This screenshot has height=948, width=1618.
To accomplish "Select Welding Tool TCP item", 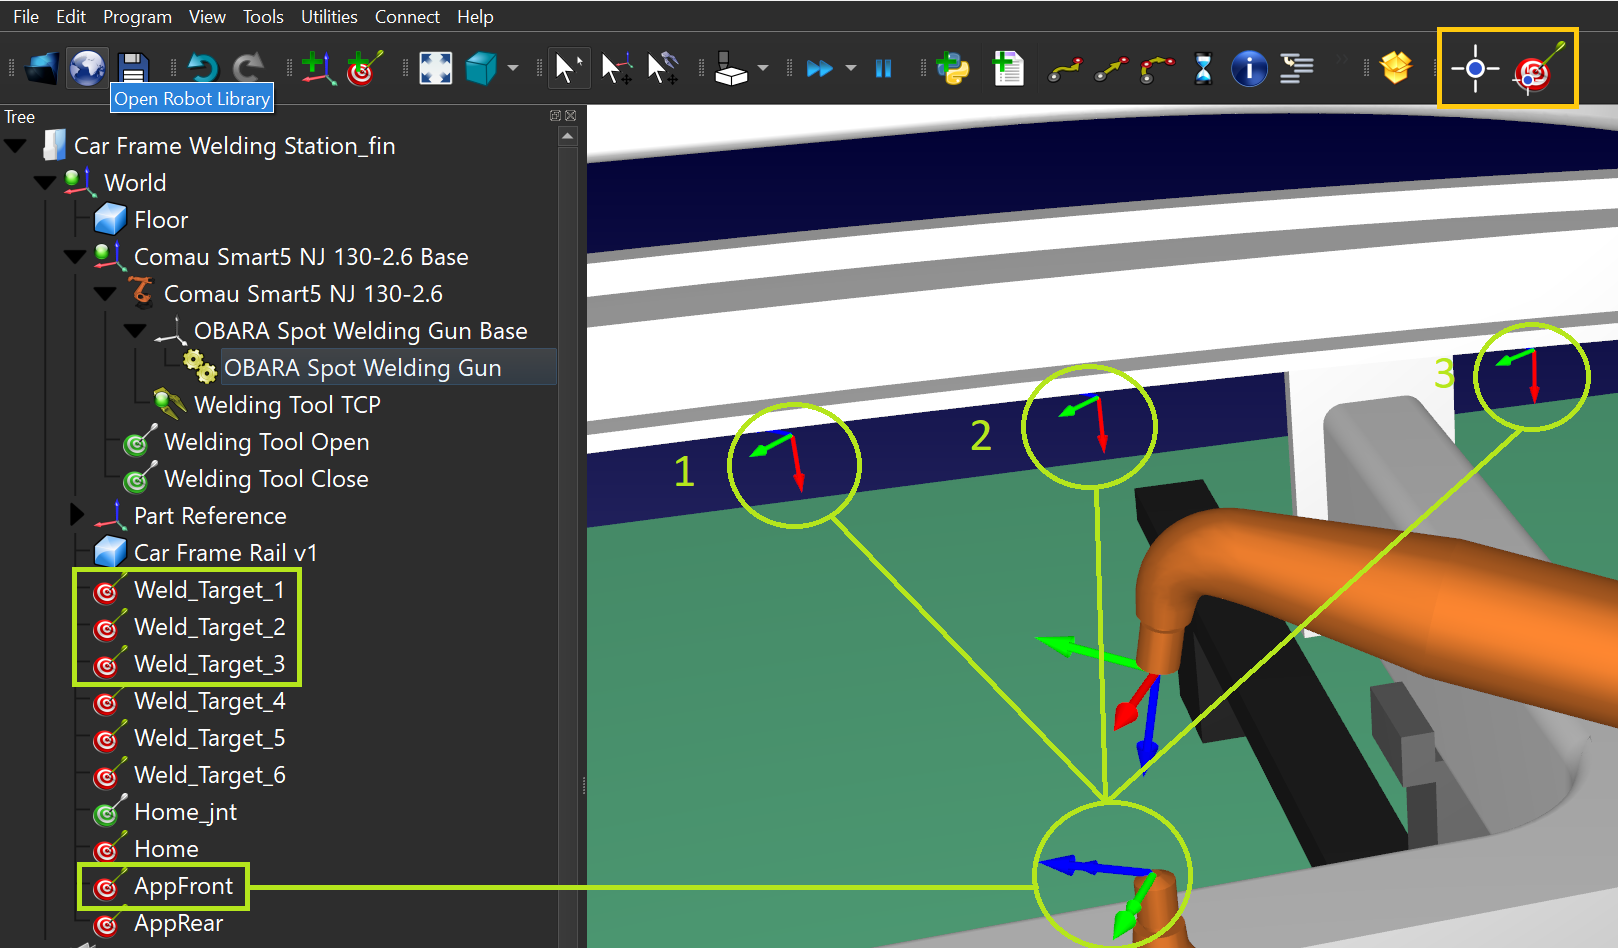I will point(286,405).
